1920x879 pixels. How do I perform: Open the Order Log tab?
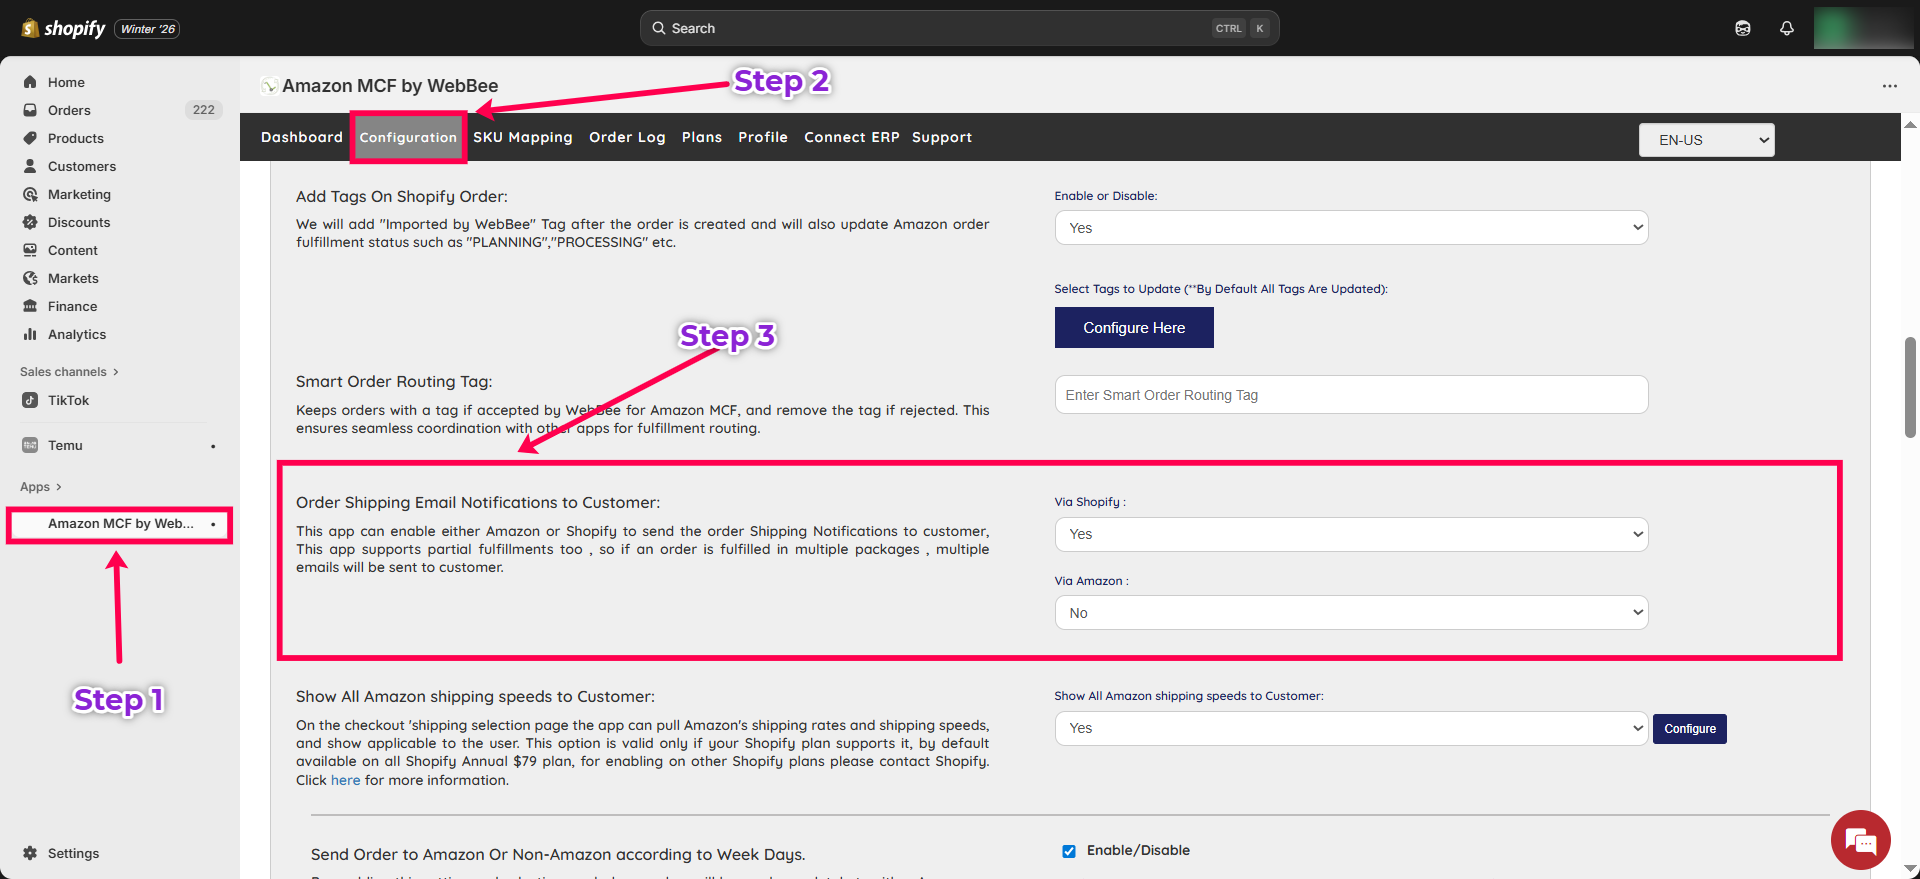tap(627, 137)
